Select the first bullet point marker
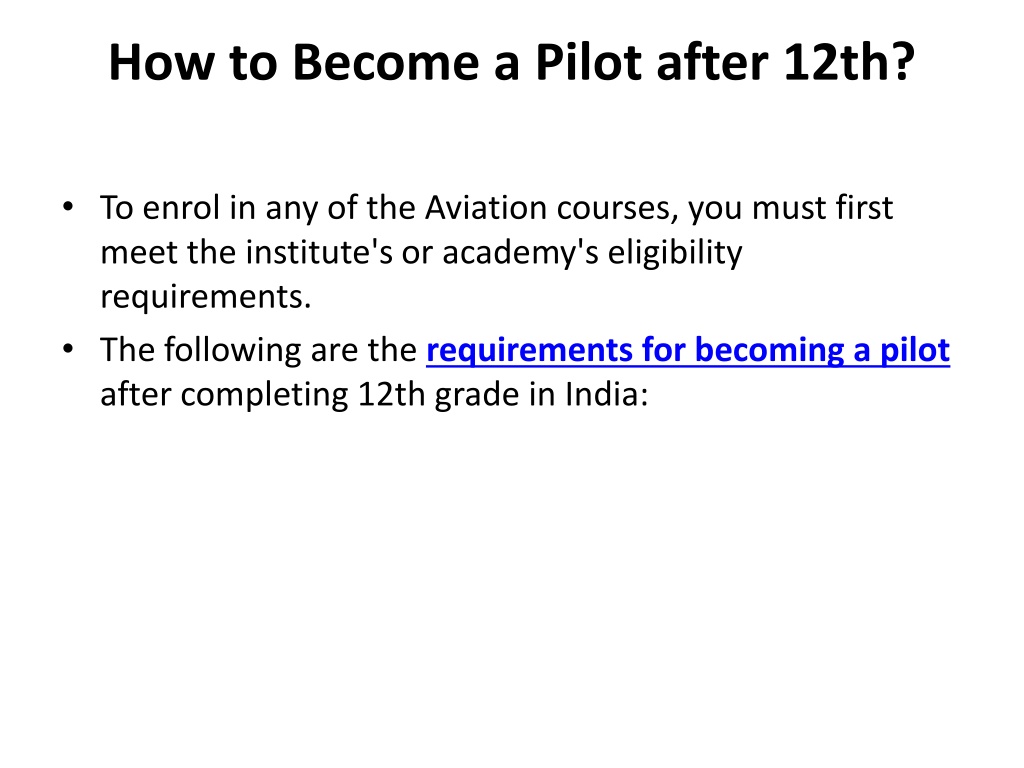This screenshot has height=768, width=1024. (68, 208)
